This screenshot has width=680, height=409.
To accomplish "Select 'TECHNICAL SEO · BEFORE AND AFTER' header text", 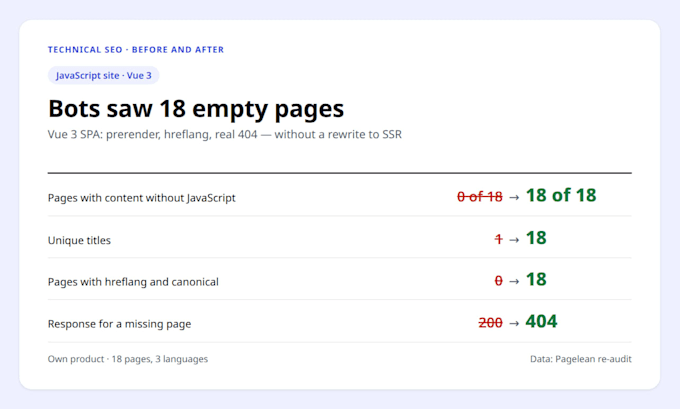I will point(136,49).
